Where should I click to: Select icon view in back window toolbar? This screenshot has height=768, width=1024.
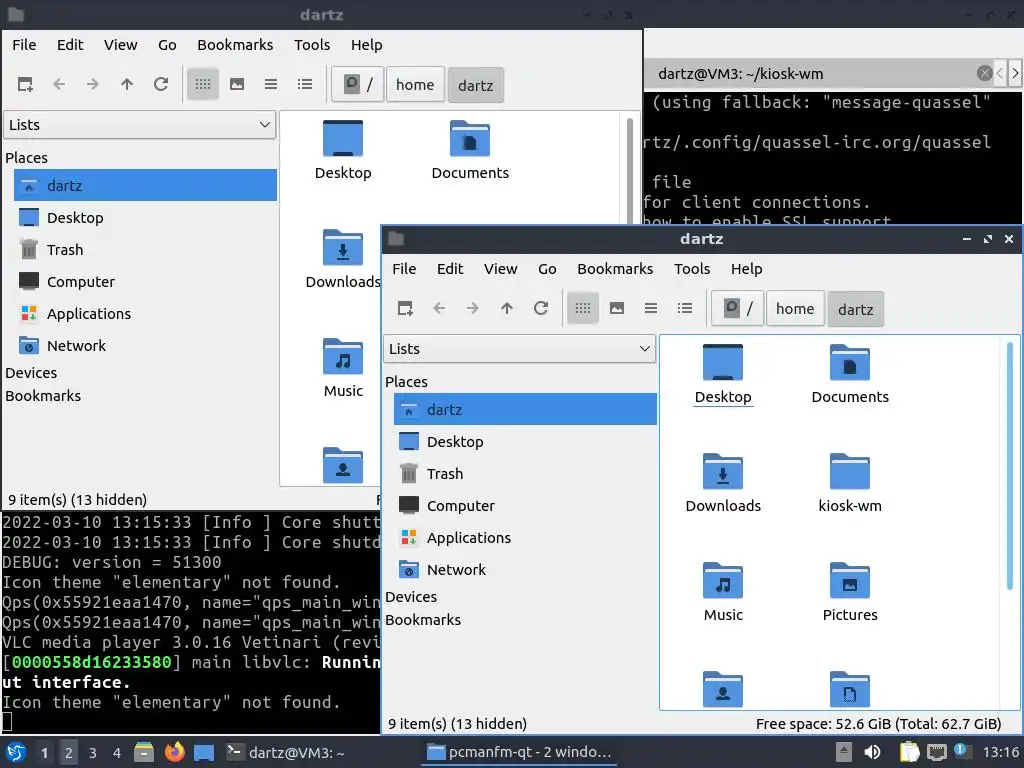[202, 84]
